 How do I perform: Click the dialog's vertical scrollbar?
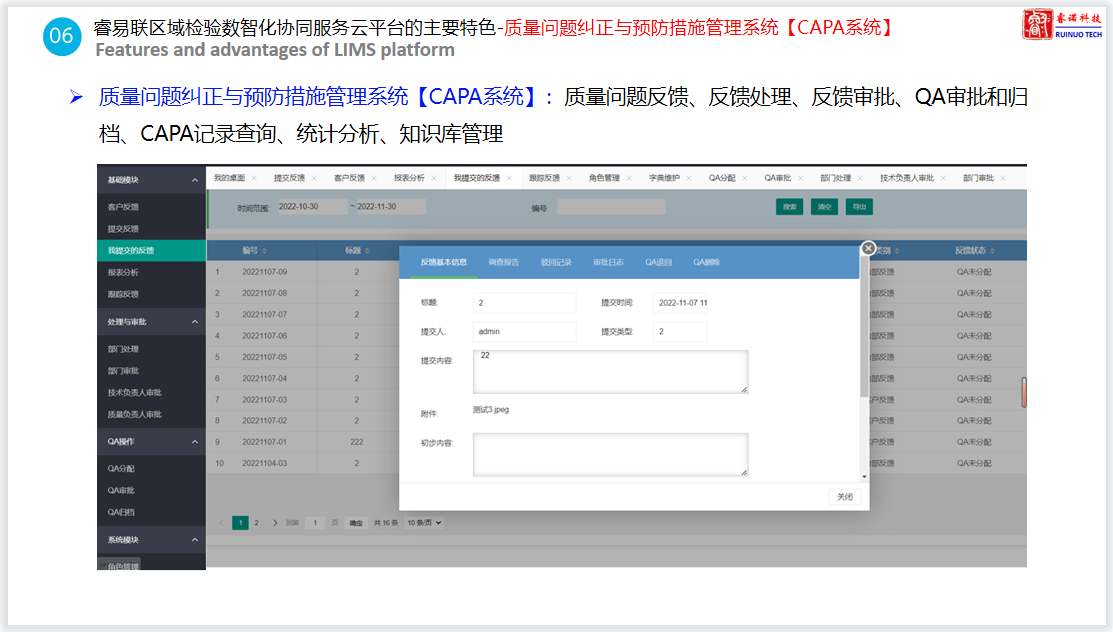point(864,340)
